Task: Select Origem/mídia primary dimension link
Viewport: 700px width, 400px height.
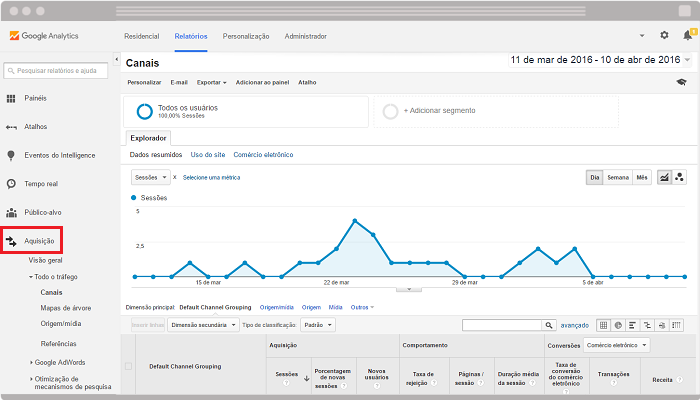Action: click(277, 307)
